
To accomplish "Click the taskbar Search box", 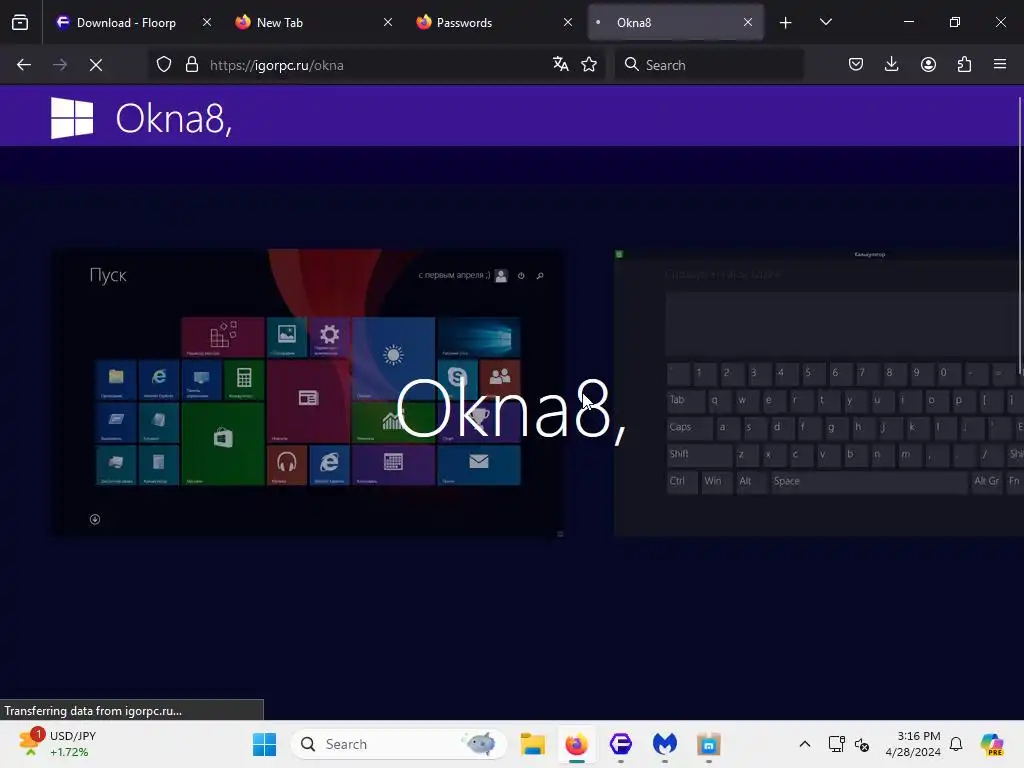I will [x=398, y=744].
